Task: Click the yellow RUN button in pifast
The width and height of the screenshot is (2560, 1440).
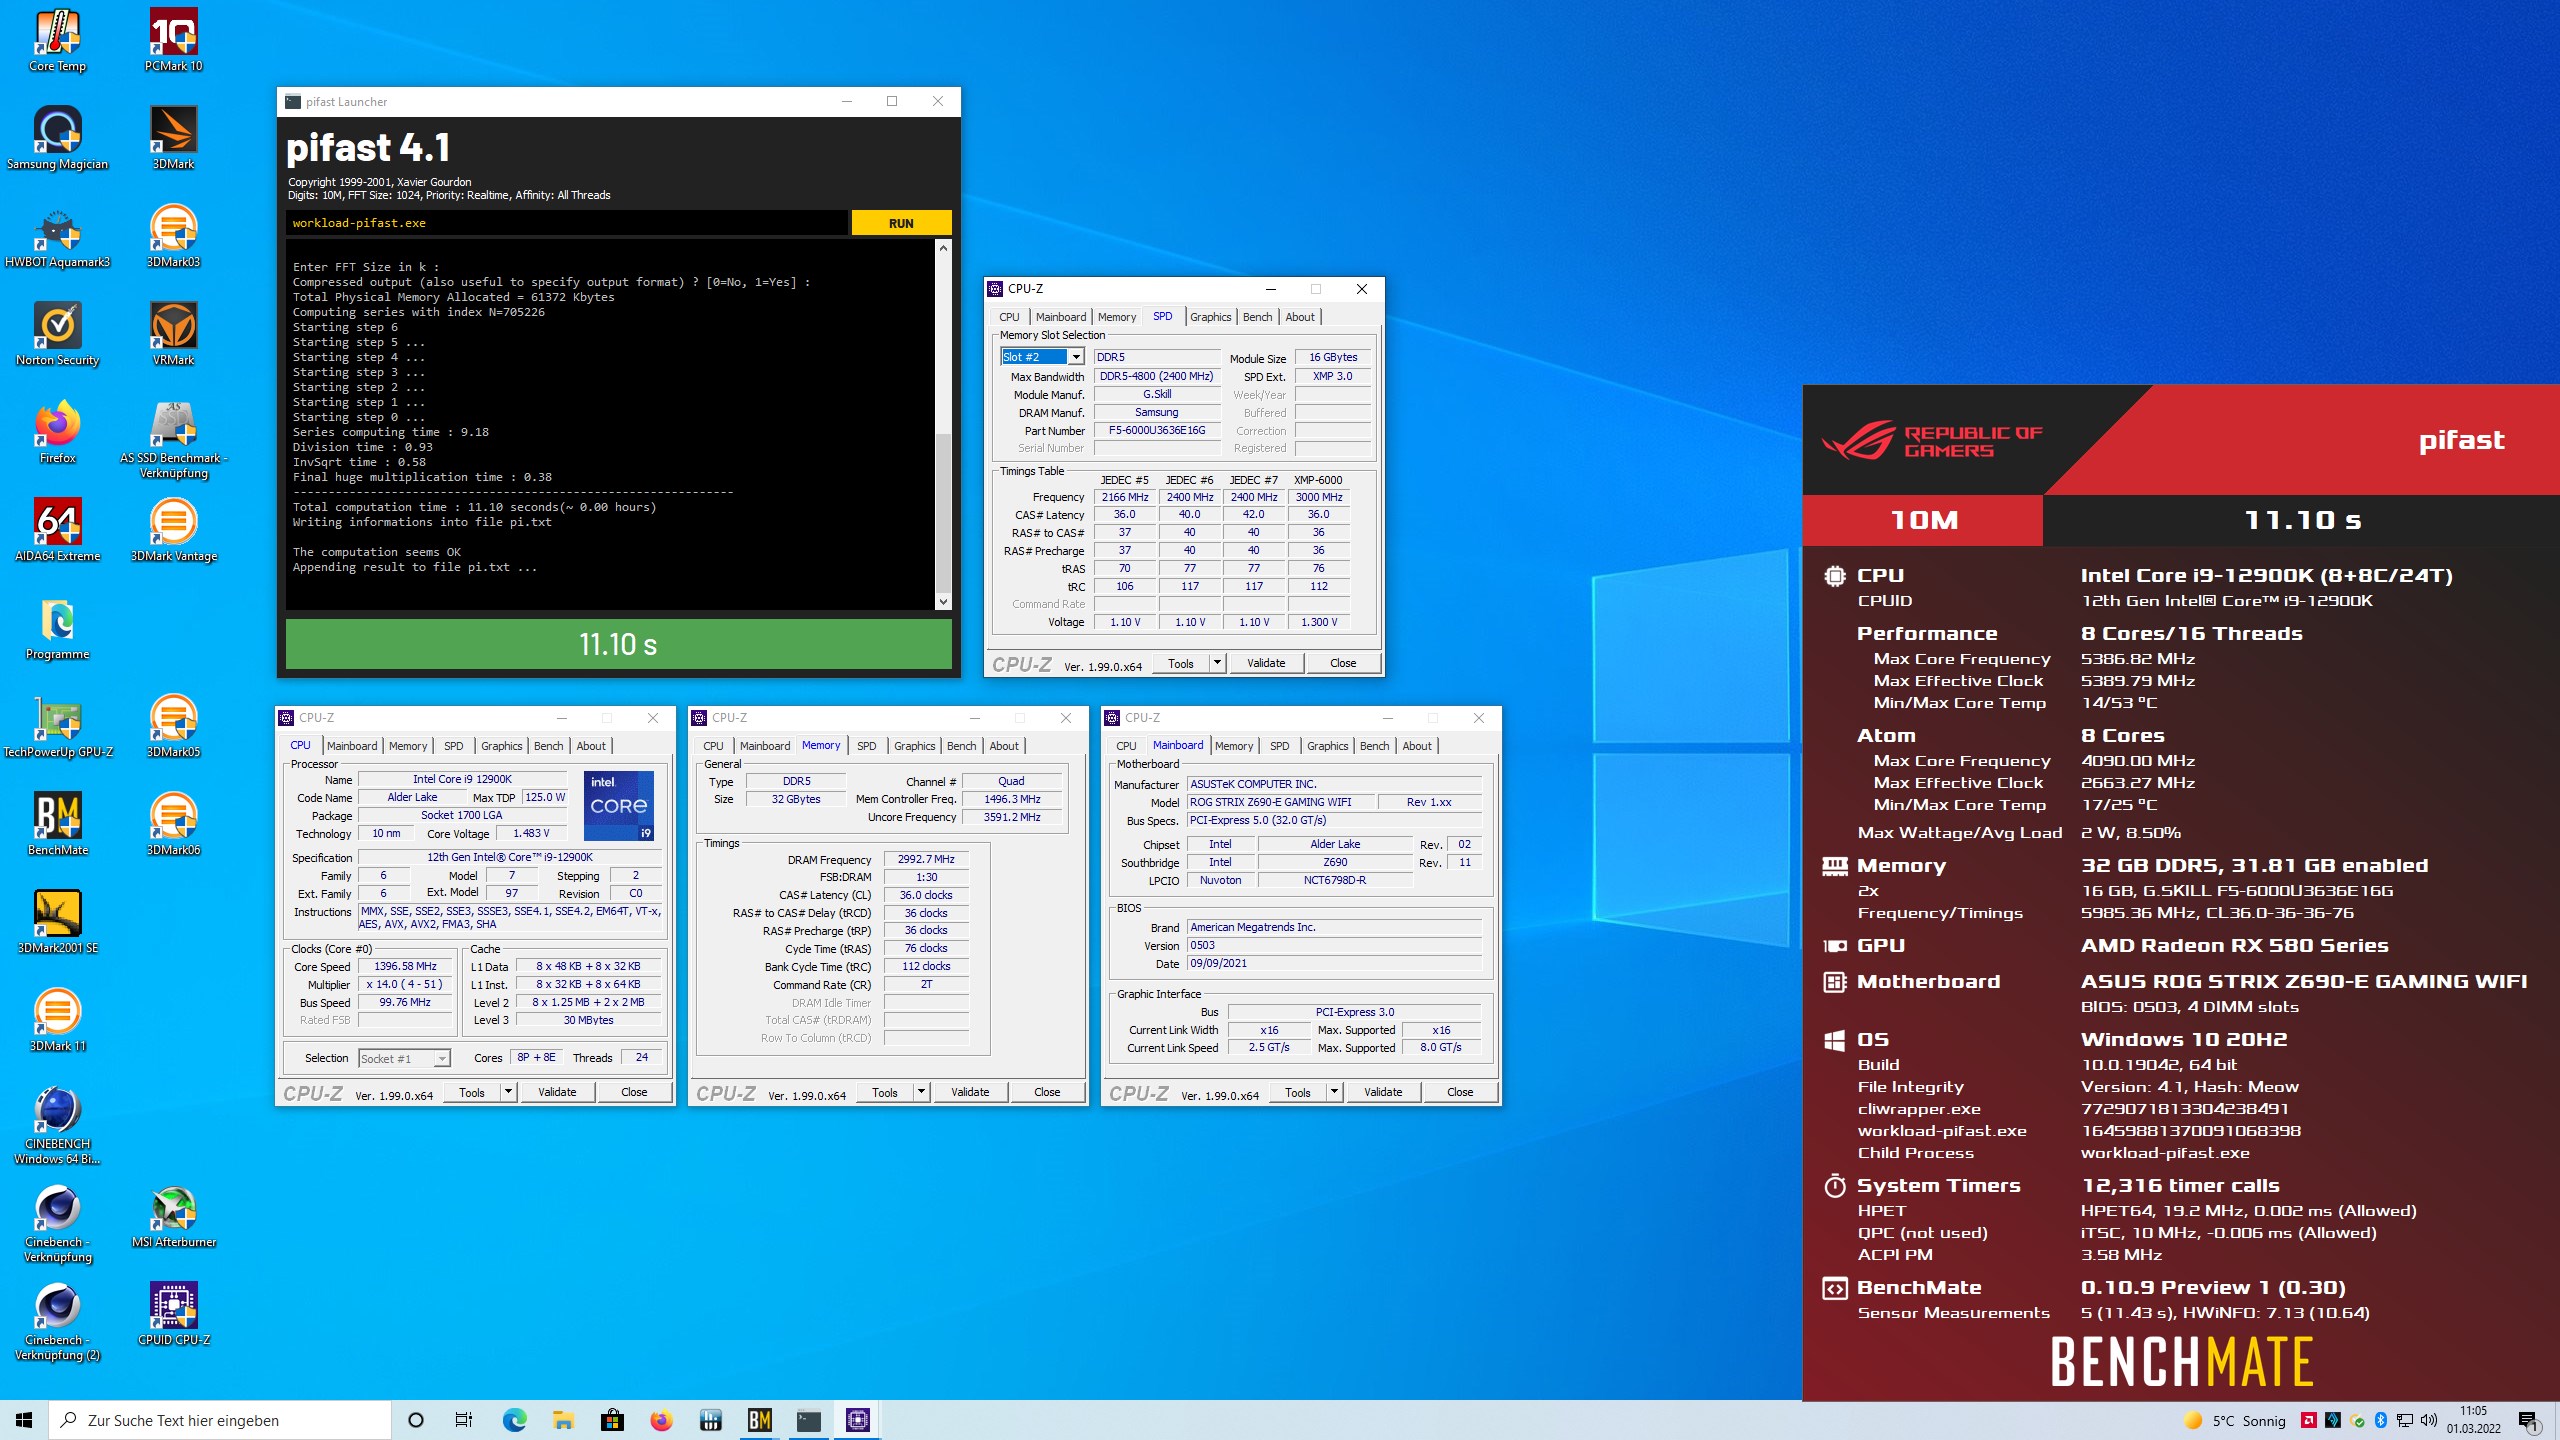Action: pyautogui.click(x=901, y=223)
